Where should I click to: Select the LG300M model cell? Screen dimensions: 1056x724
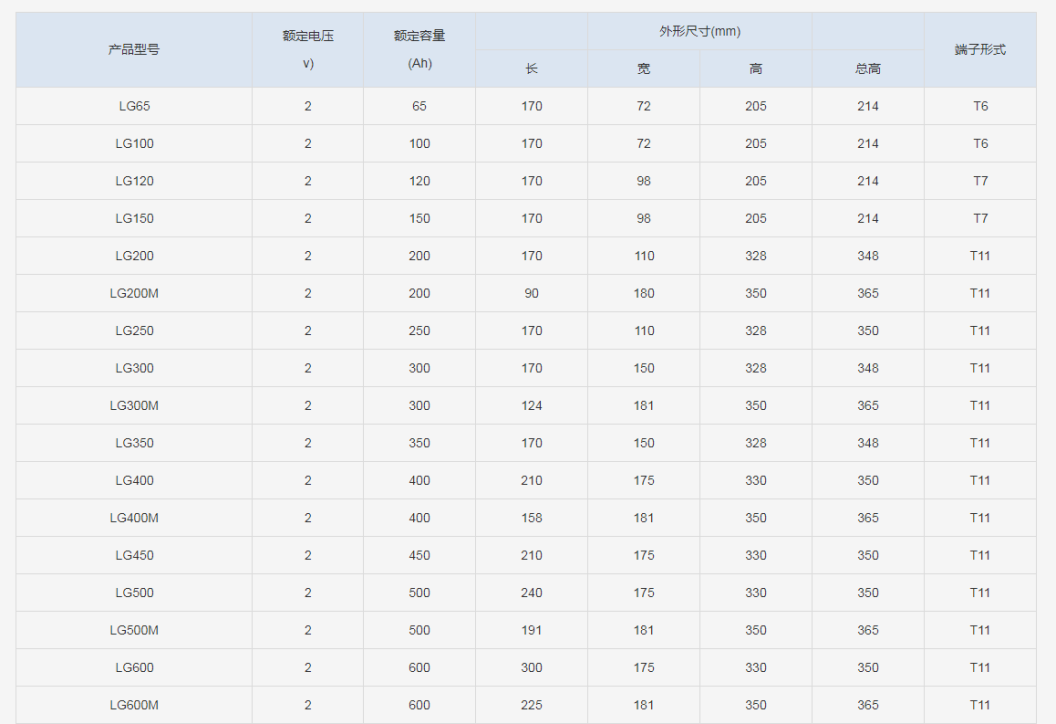tap(134, 405)
